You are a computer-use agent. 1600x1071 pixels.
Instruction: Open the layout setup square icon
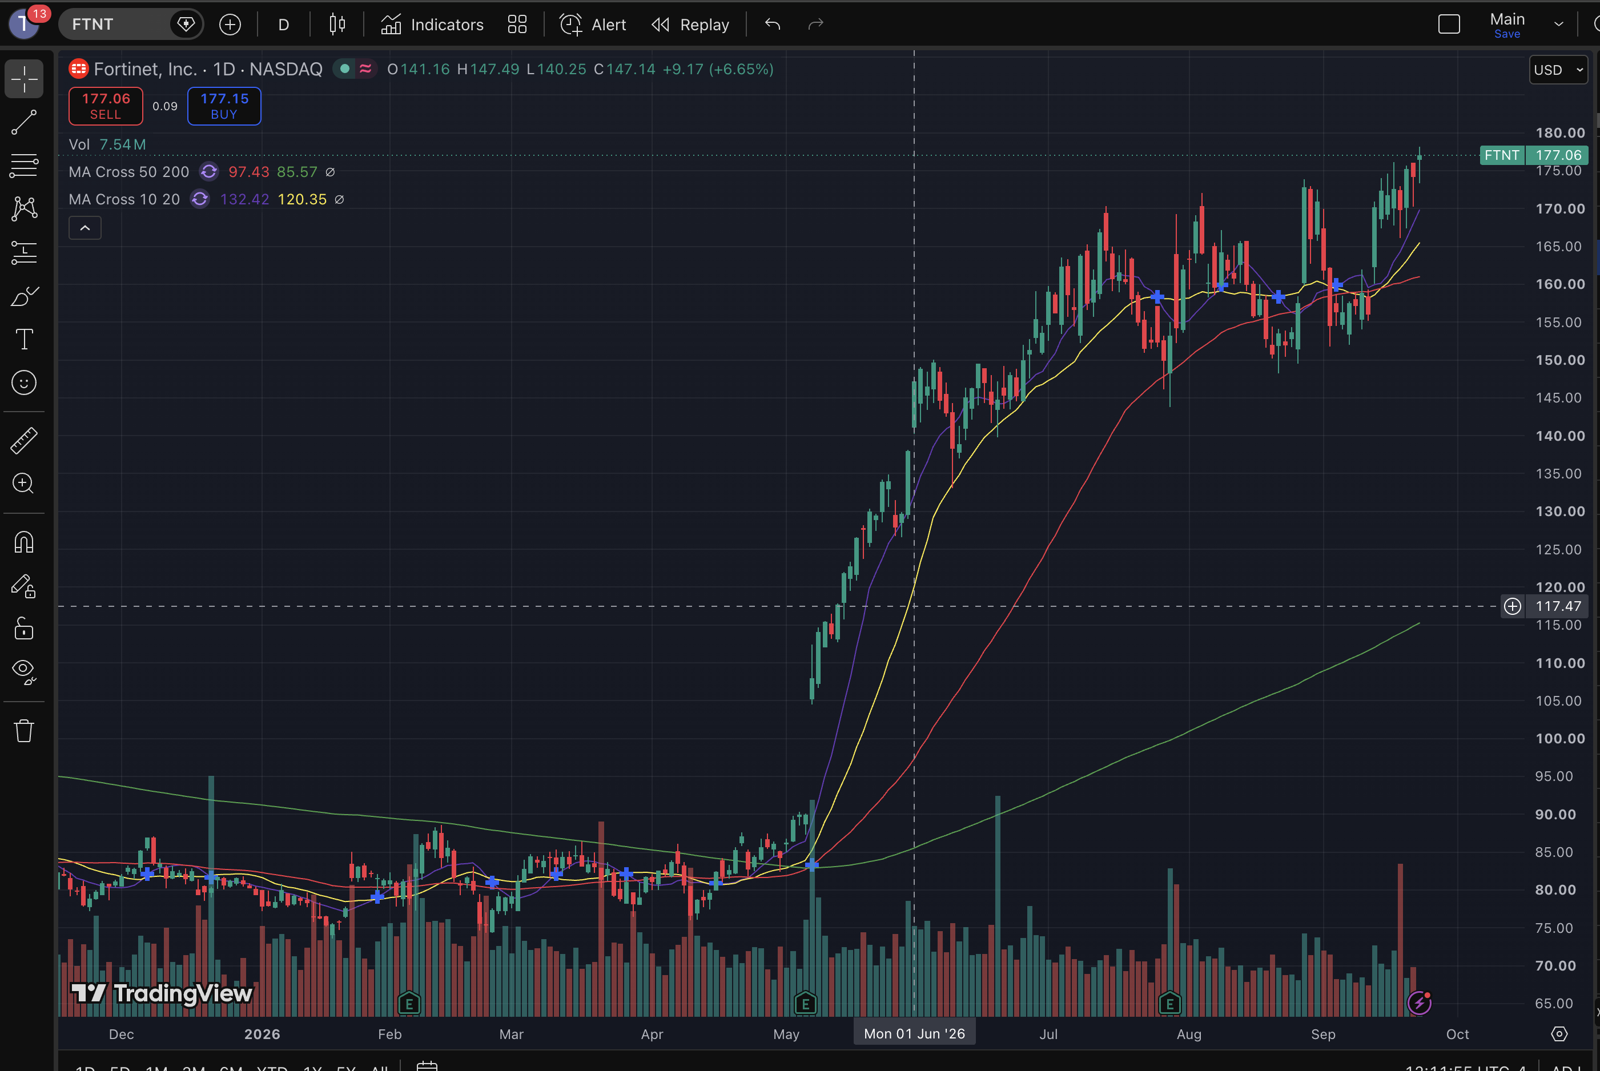(x=1449, y=24)
